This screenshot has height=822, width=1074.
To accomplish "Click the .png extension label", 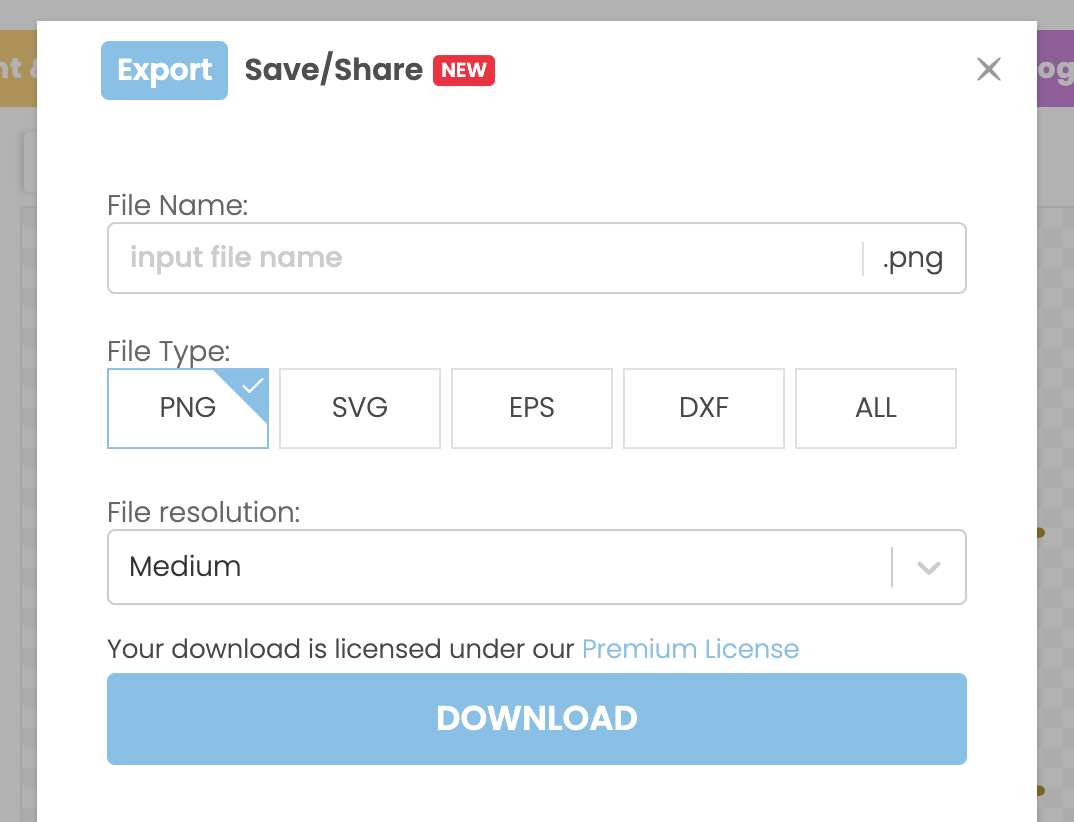I will click(x=913, y=257).
